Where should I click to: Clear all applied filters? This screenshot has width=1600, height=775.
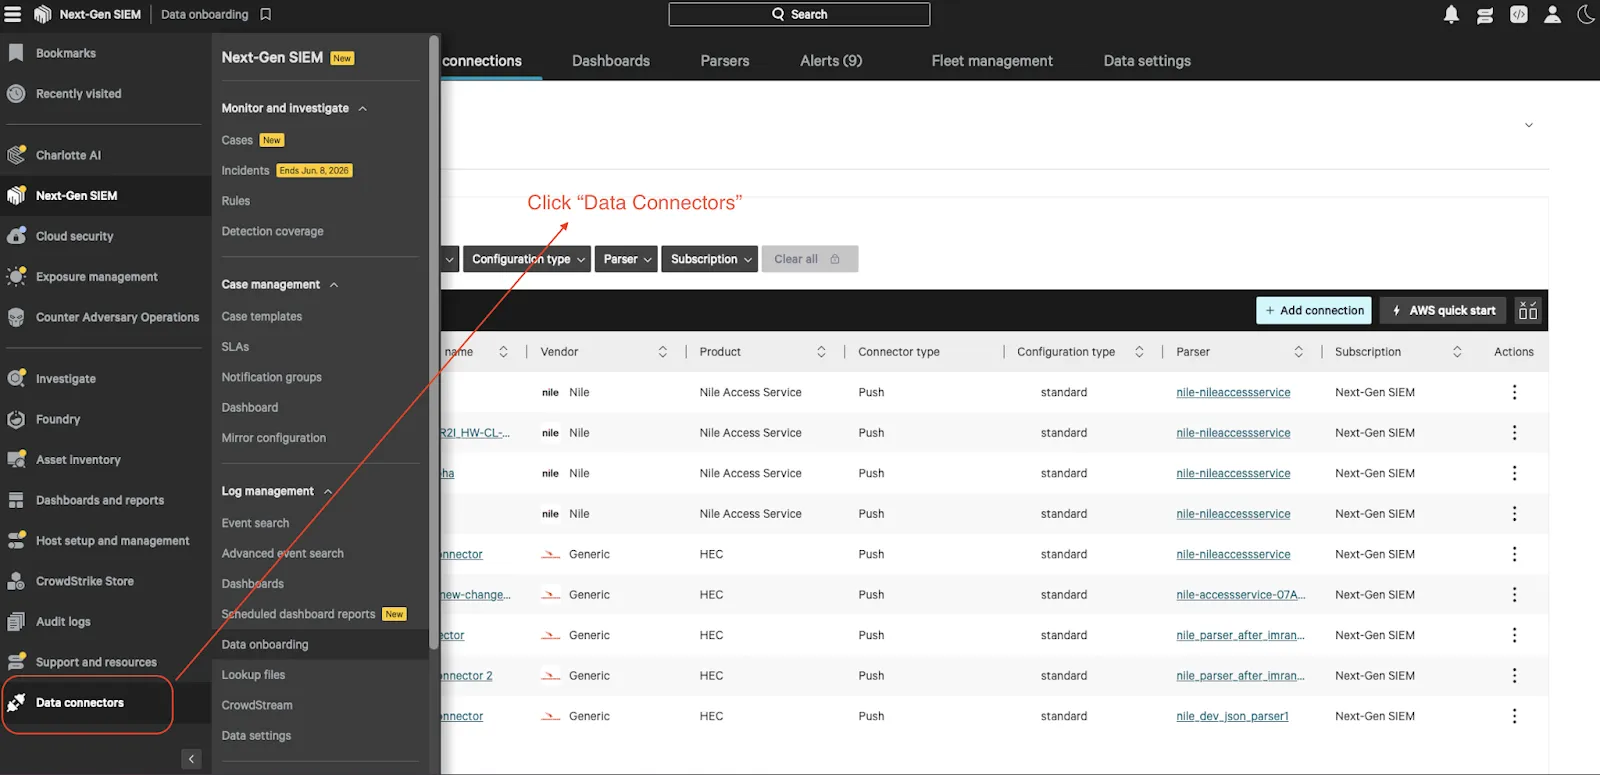(x=809, y=259)
